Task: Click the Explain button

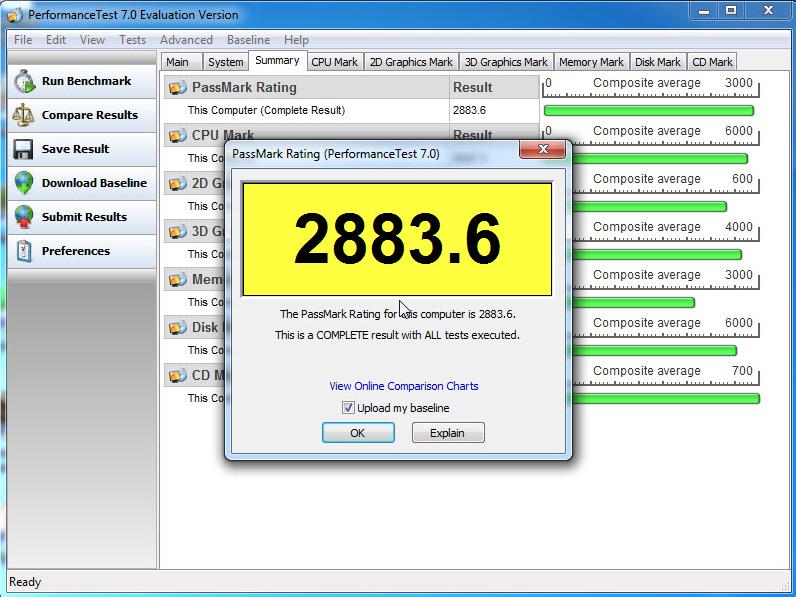Action: pos(447,433)
